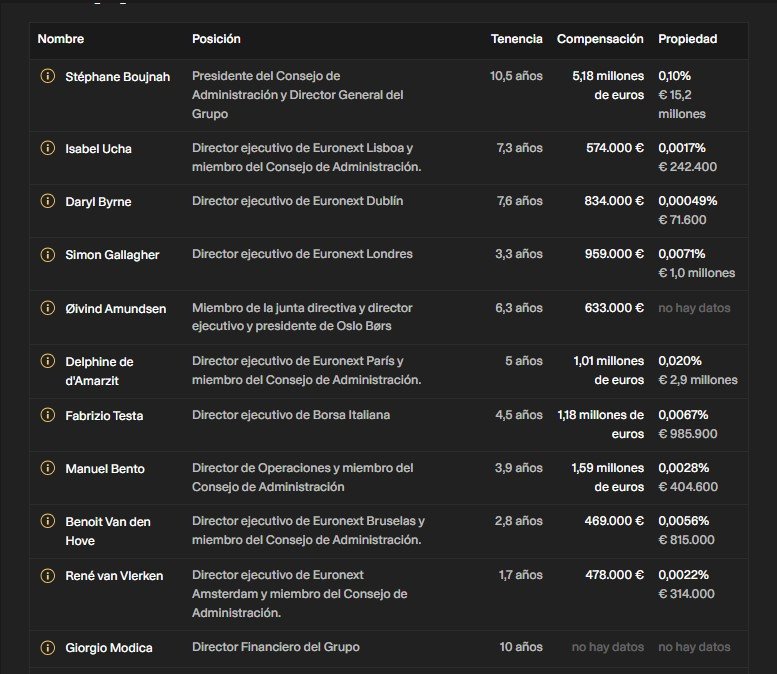777x674 pixels.
Task: Click position Director Financiero del Grupo
Action: click(276, 647)
